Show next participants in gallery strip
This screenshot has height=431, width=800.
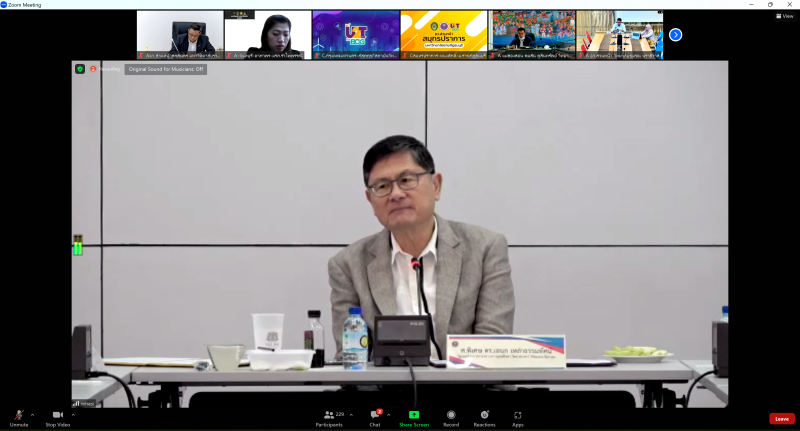tap(675, 34)
